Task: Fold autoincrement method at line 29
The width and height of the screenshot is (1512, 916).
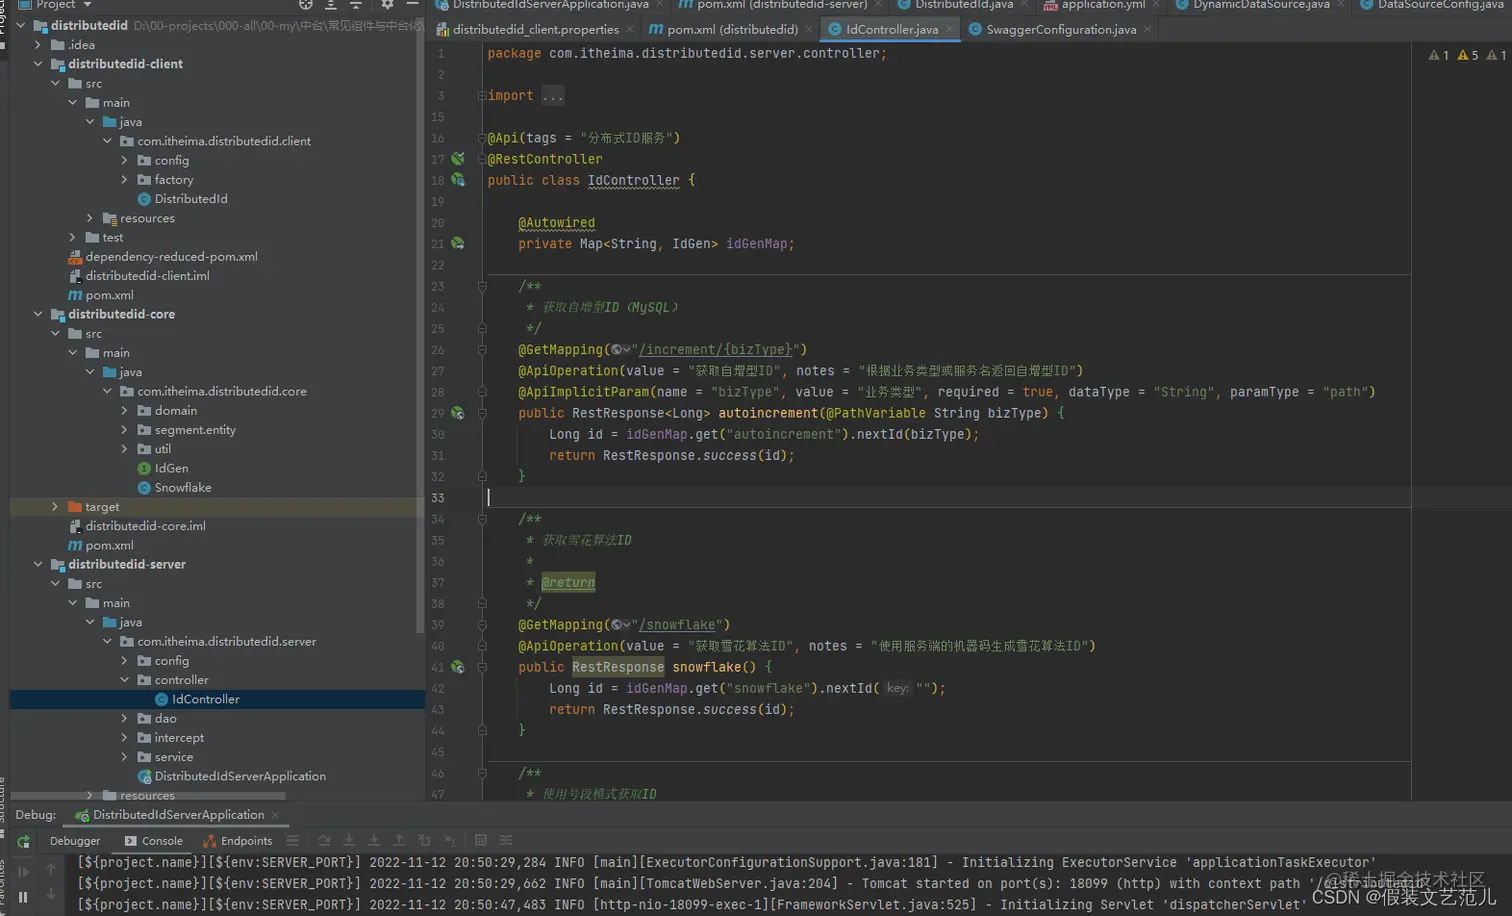Action: click(x=482, y=413)
